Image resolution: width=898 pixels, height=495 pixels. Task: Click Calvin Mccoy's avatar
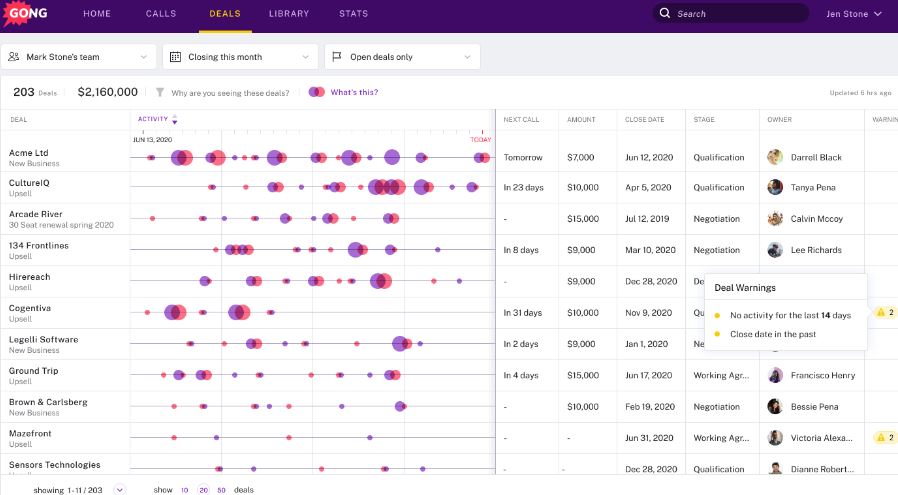coord(775,218)
